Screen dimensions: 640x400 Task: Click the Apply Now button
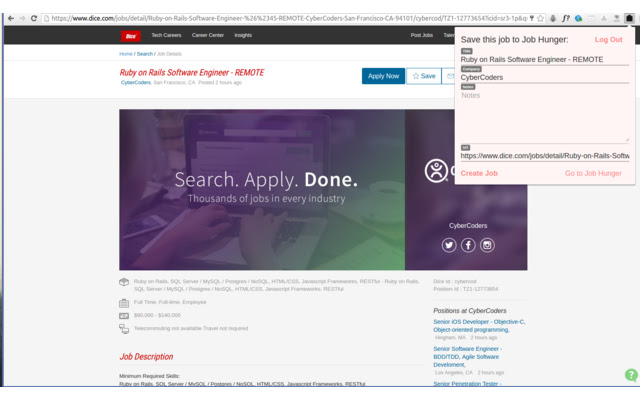(383, 76)
